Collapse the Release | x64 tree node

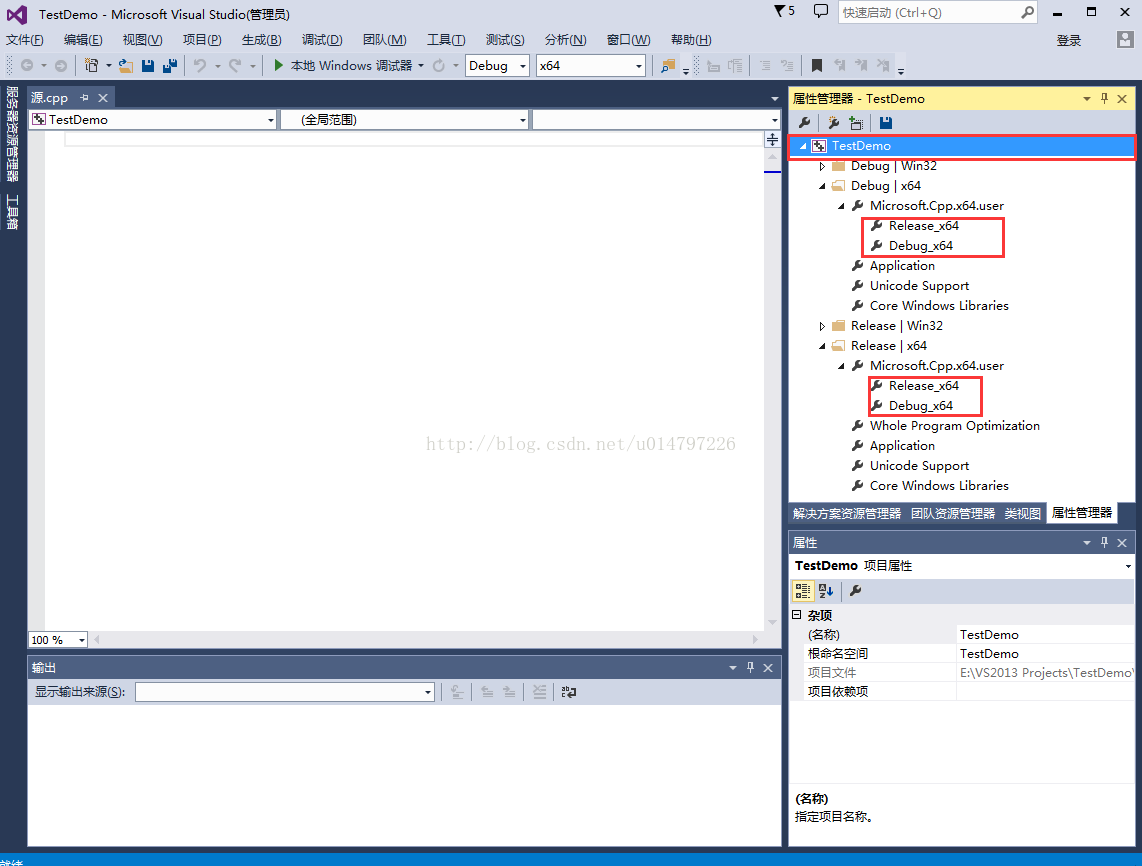822,347
